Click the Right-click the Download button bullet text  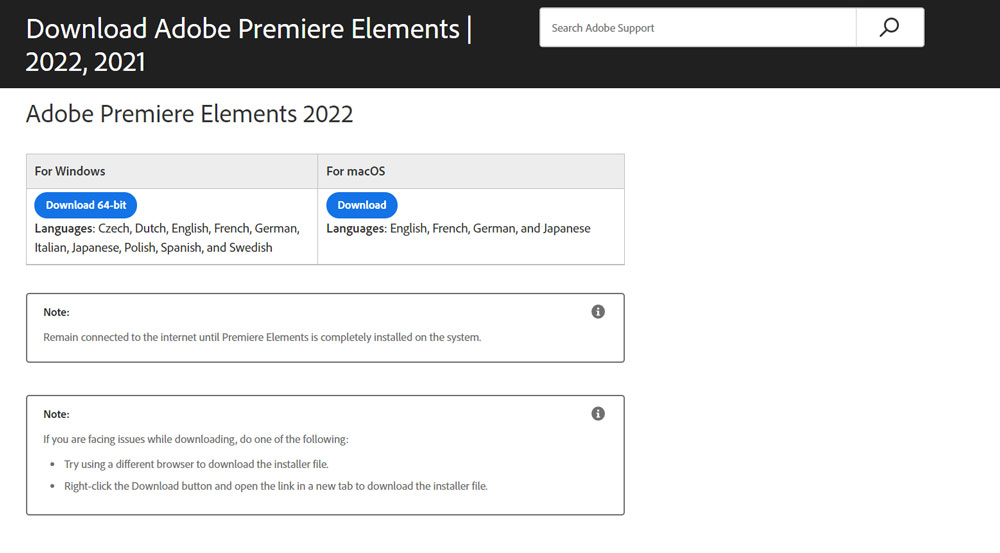point(276,486)
